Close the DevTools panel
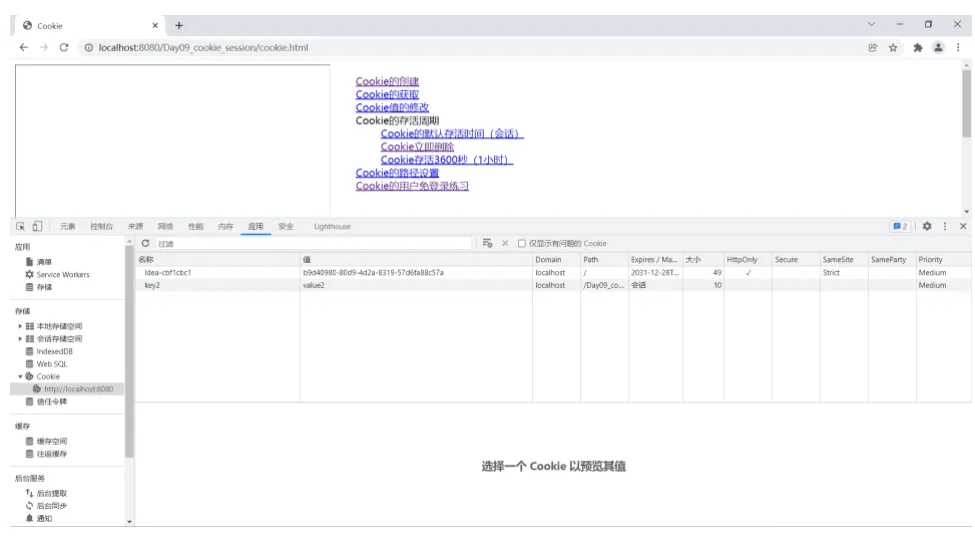The image size is (975, 546). point(963,226)
